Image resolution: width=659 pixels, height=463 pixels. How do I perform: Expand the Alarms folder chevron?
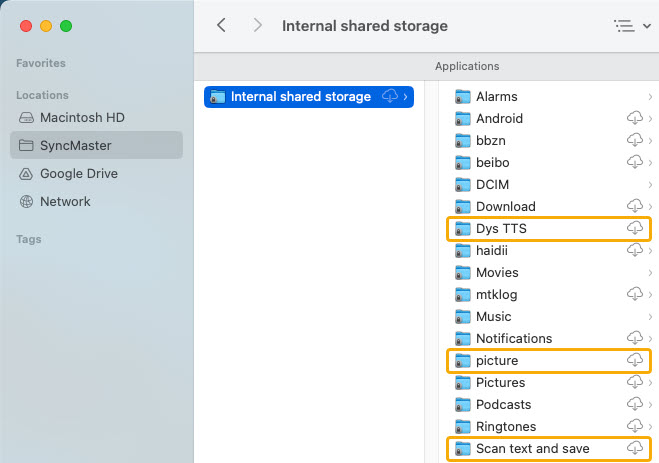[650, 97]
